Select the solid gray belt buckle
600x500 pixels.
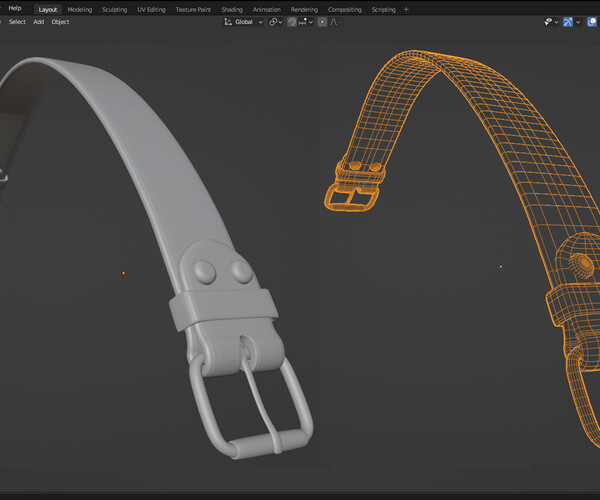(x=251, y=407)
